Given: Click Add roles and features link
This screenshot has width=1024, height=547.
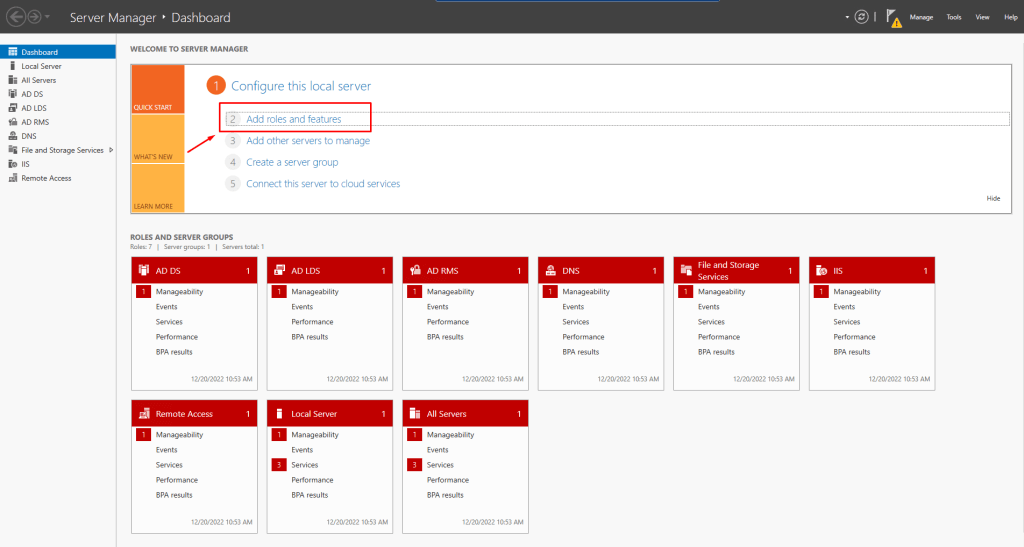Looking at the screenshot, I should click(x=293, y=119).
